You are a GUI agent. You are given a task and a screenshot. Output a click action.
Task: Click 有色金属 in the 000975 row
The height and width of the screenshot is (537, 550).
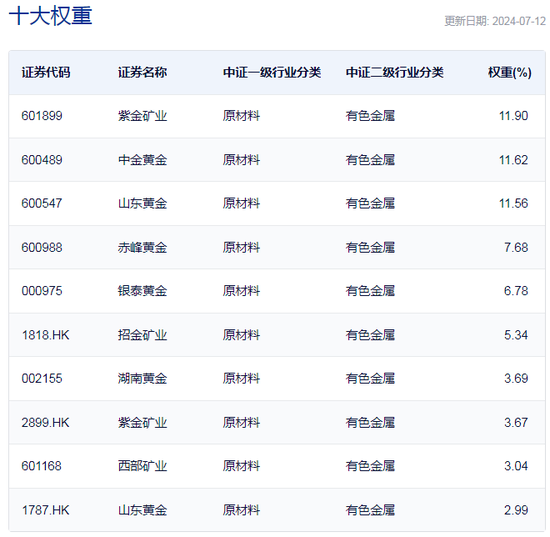[x=370, y=291]
